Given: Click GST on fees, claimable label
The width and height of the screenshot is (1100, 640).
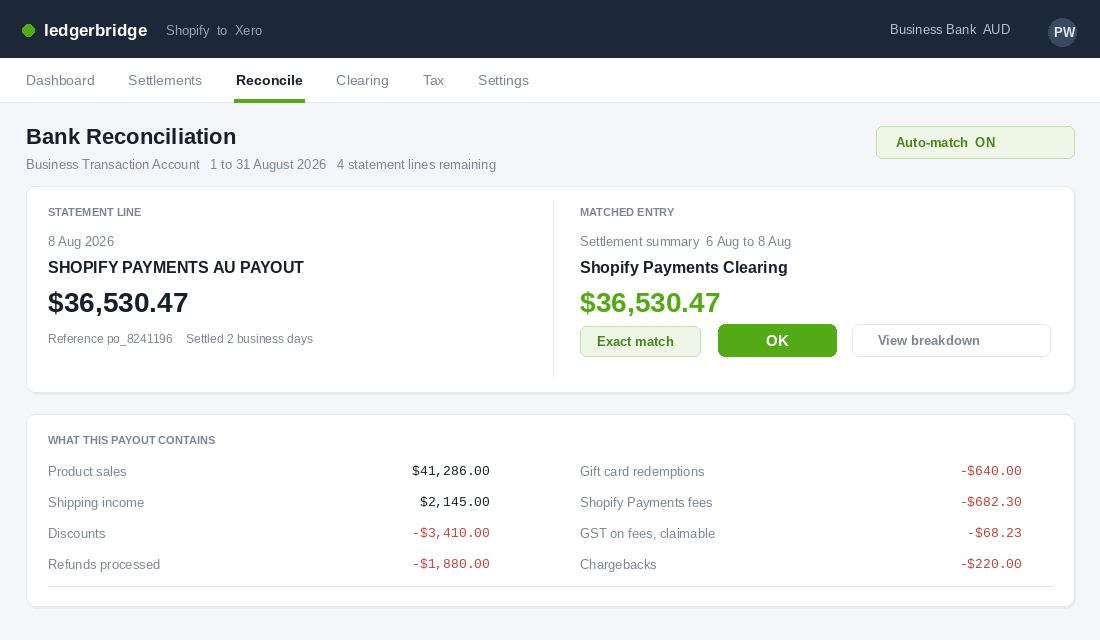Looking at the screenshot, I should click(648, 533).
